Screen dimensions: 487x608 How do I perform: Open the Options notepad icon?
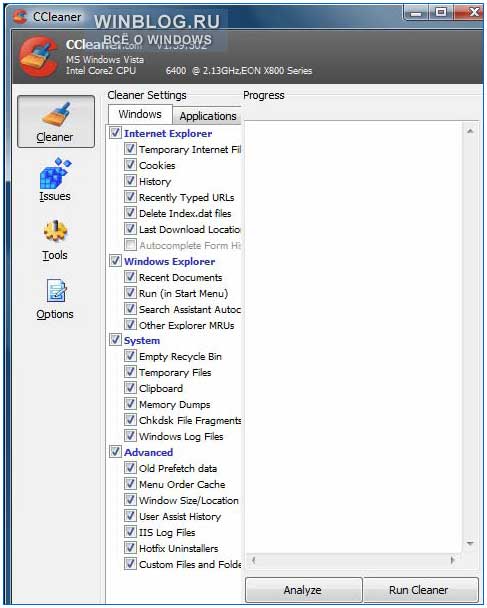point(57,291)
